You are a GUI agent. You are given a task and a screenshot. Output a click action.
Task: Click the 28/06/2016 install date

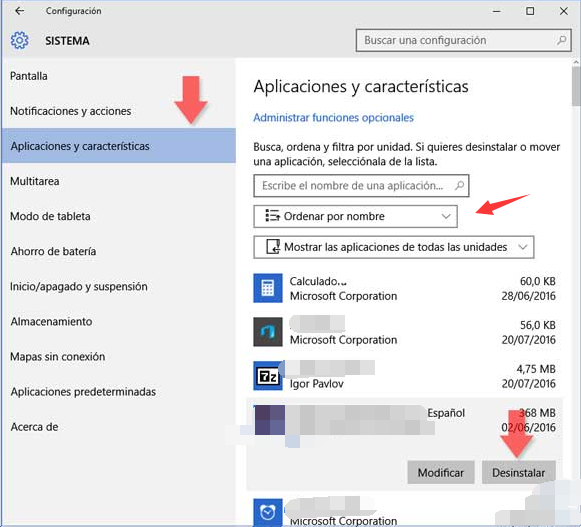(529, 296)
